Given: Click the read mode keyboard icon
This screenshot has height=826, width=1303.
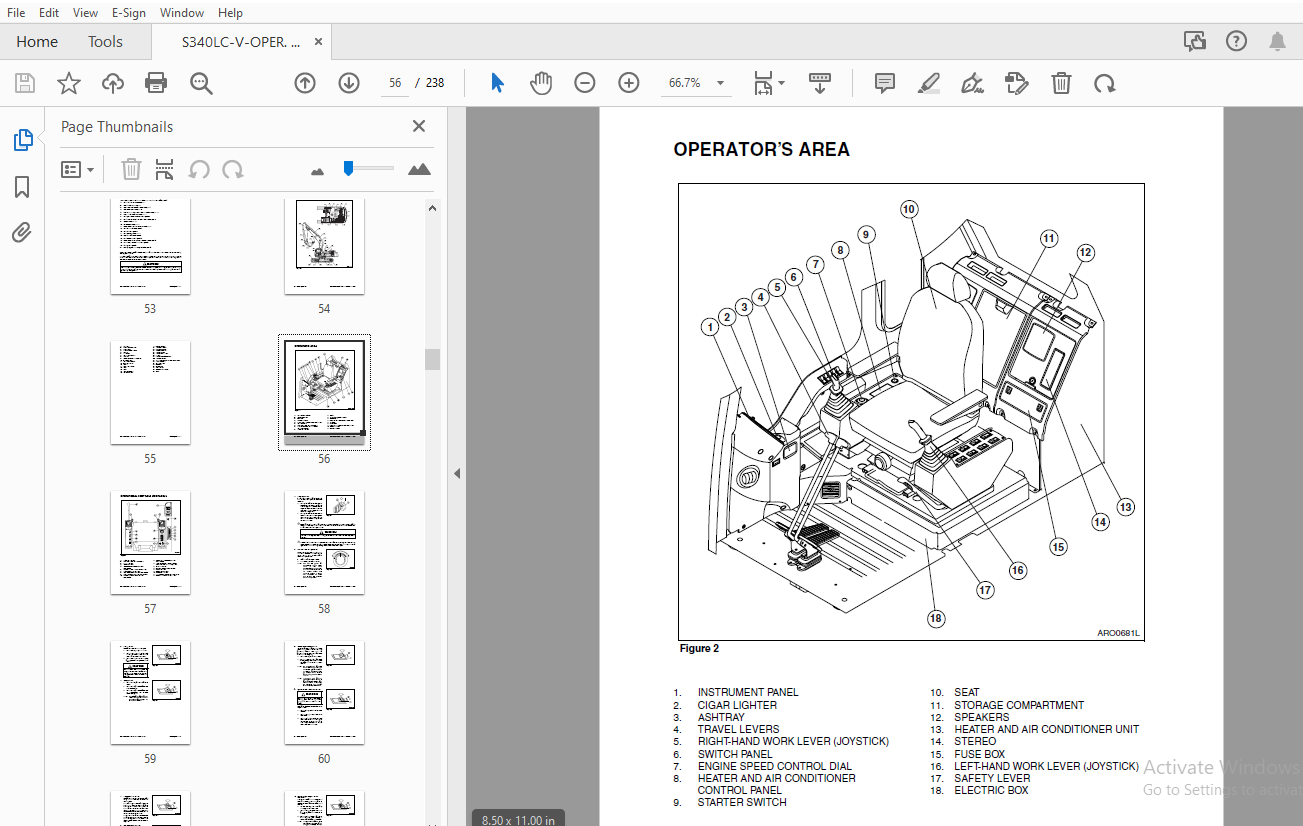Looking at the screenshot, I should click(x=820, y=83).
